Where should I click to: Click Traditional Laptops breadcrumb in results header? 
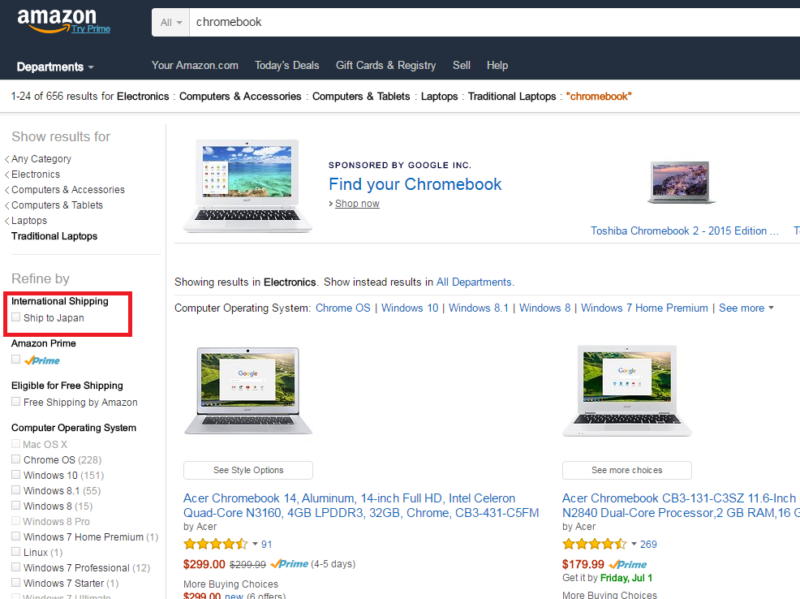512,96
